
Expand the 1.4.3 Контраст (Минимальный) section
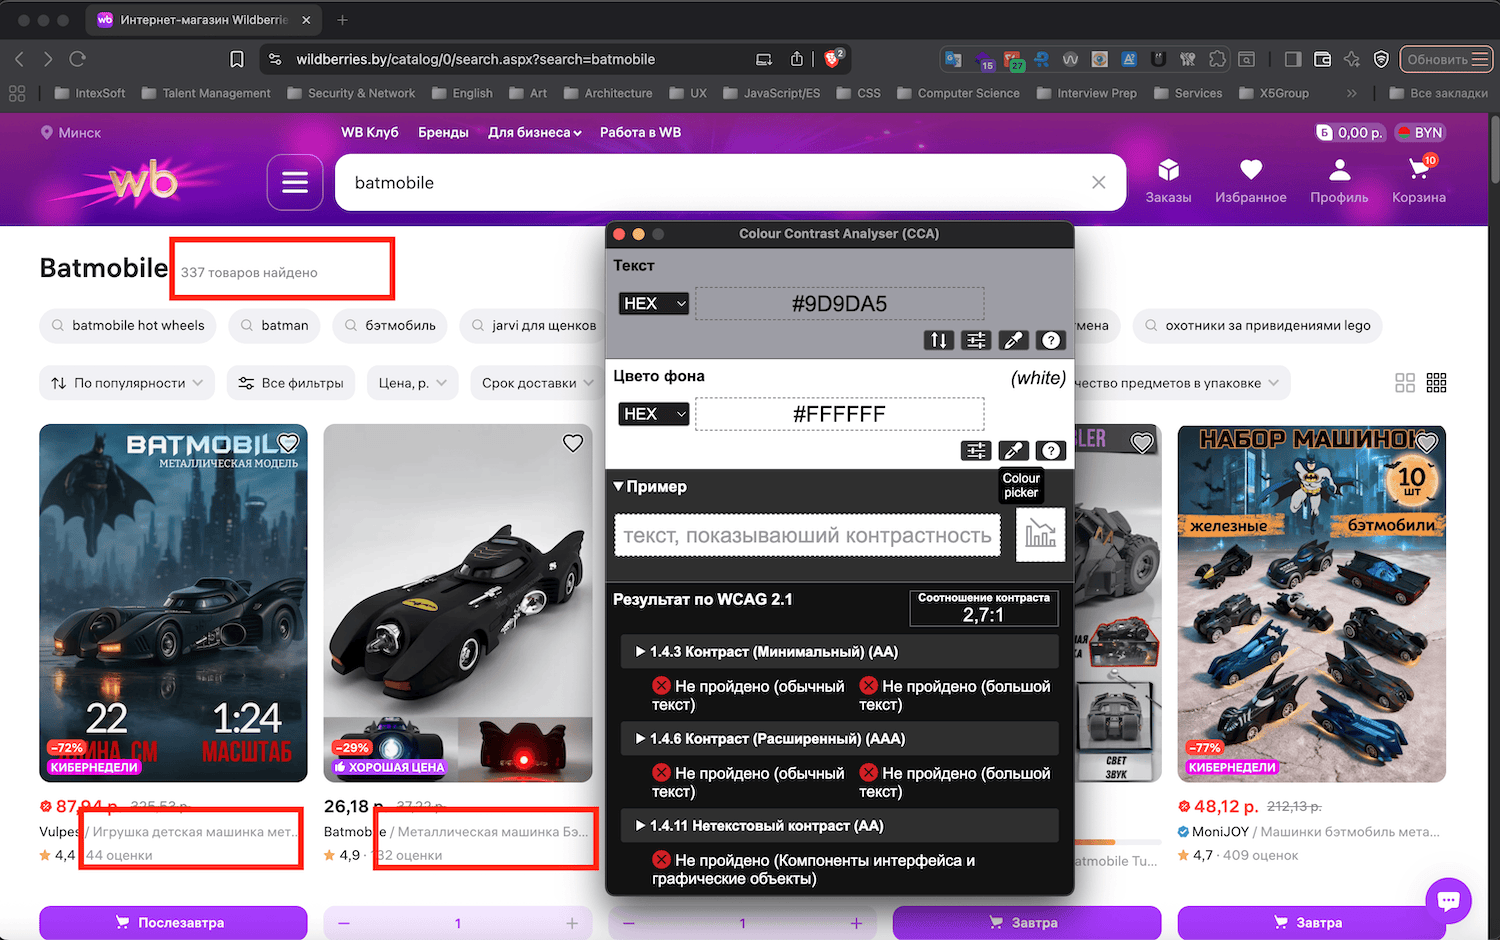pos(640,651)
